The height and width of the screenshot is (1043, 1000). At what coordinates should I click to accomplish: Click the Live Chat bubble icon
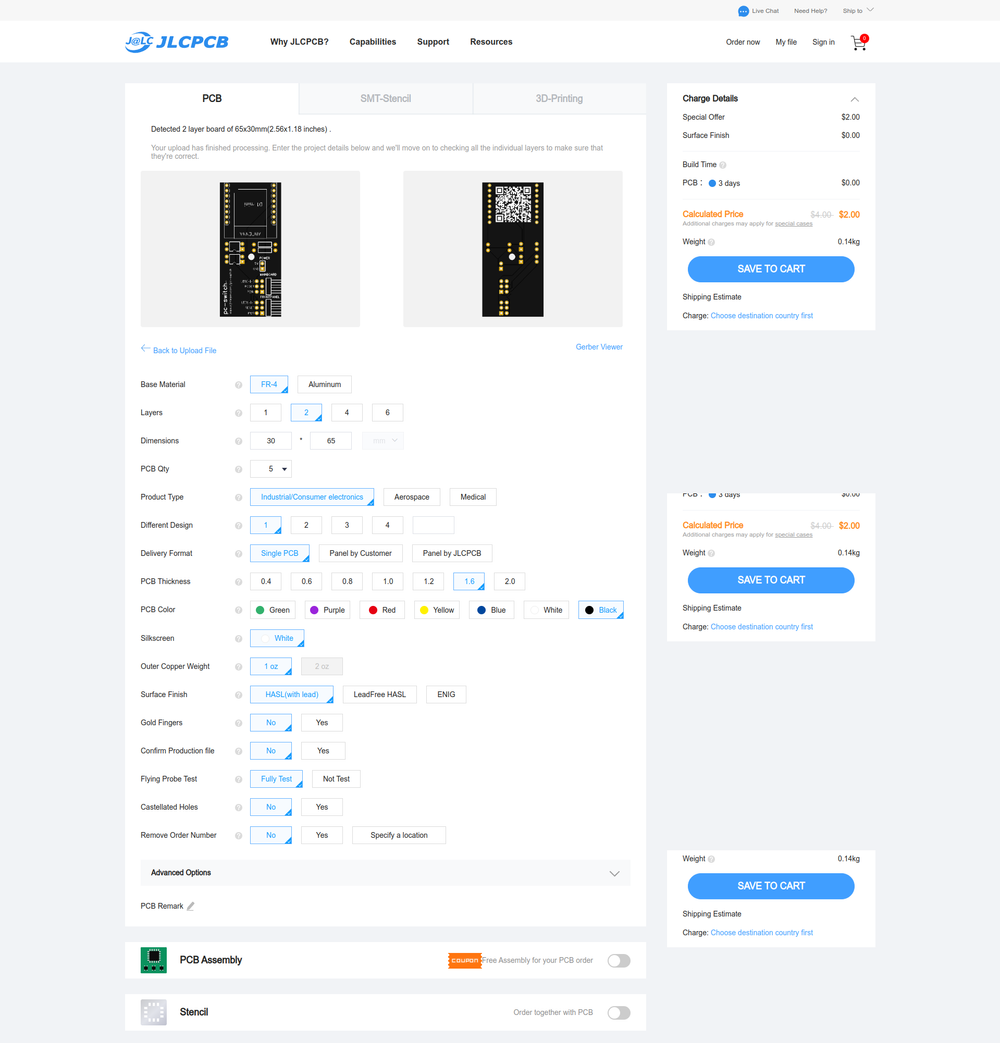point(743,11)
